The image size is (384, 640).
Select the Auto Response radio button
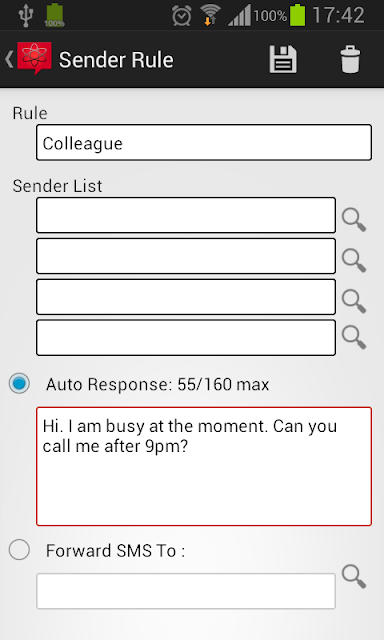19,383
